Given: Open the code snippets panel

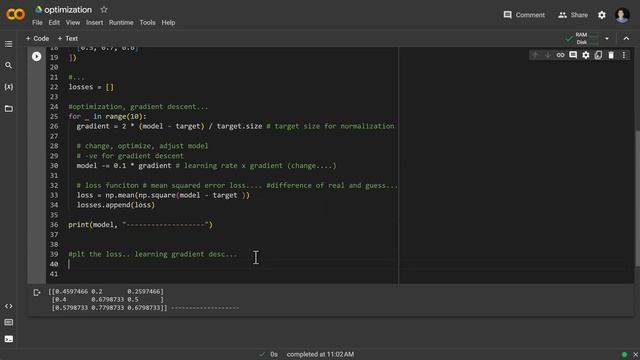Looking at the screenshot, I should click(9, 306).
